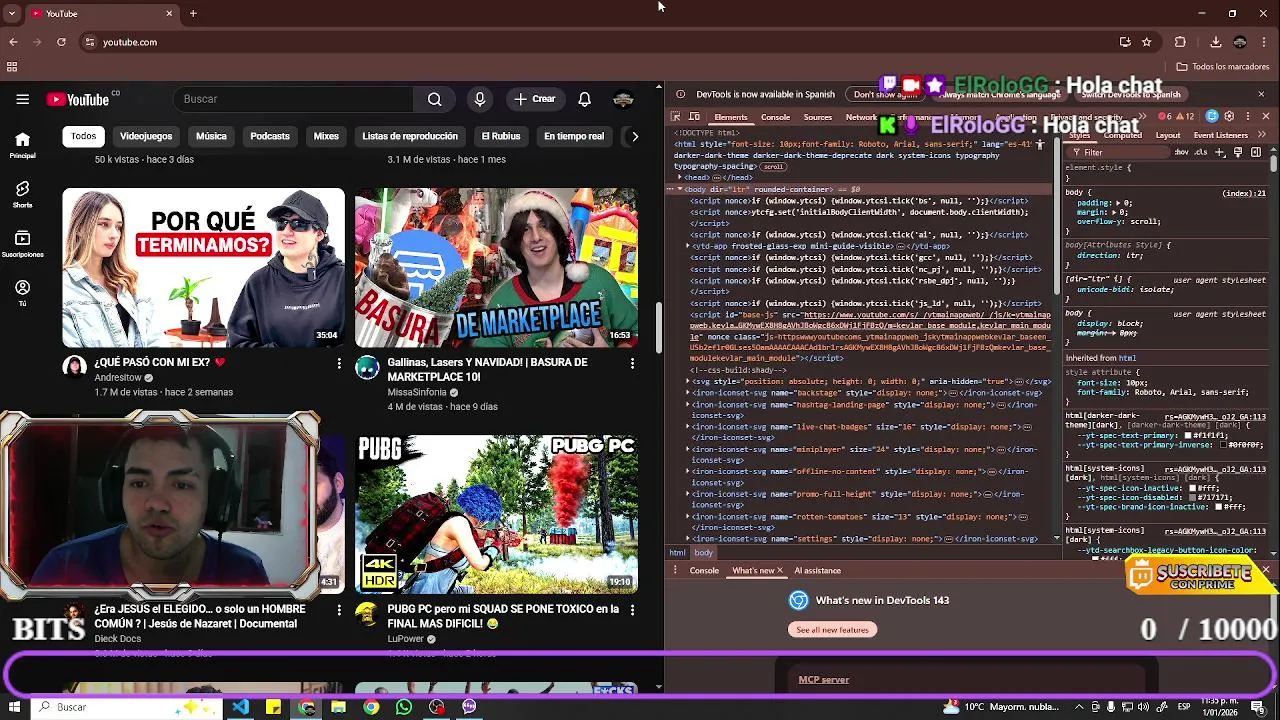
Task: Open DevTools AI assistance icon in toolbar
Action: (1212, 117)
